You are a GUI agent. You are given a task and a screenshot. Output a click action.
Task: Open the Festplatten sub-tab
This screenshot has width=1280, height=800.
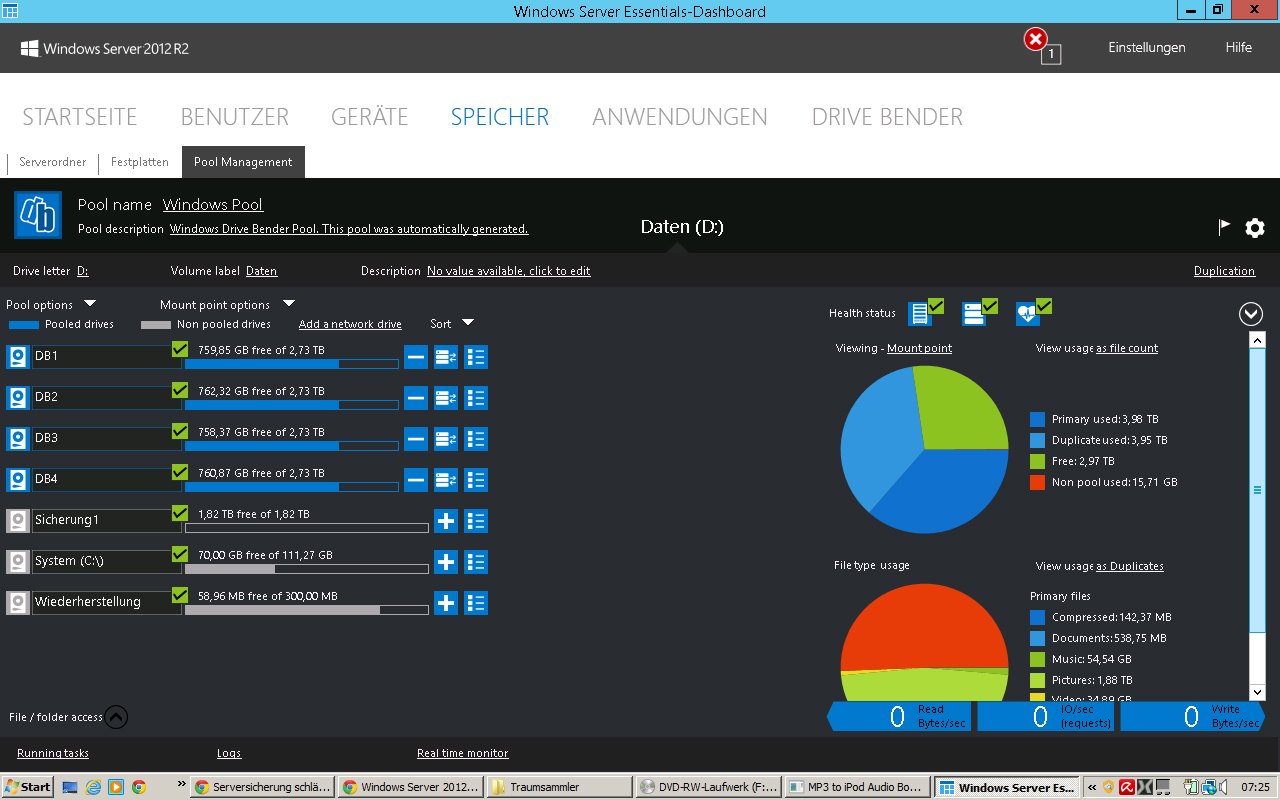(x=140, y=162)
